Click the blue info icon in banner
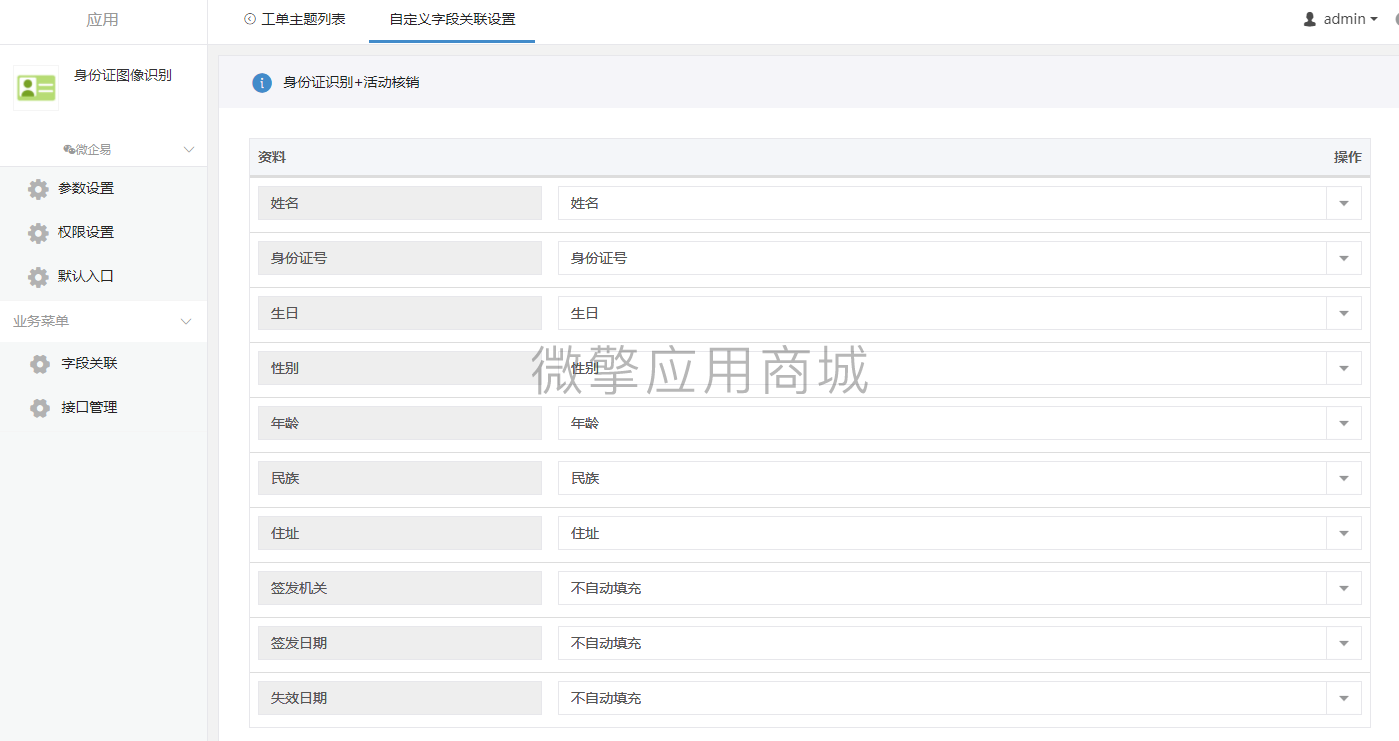 (262, 83)
